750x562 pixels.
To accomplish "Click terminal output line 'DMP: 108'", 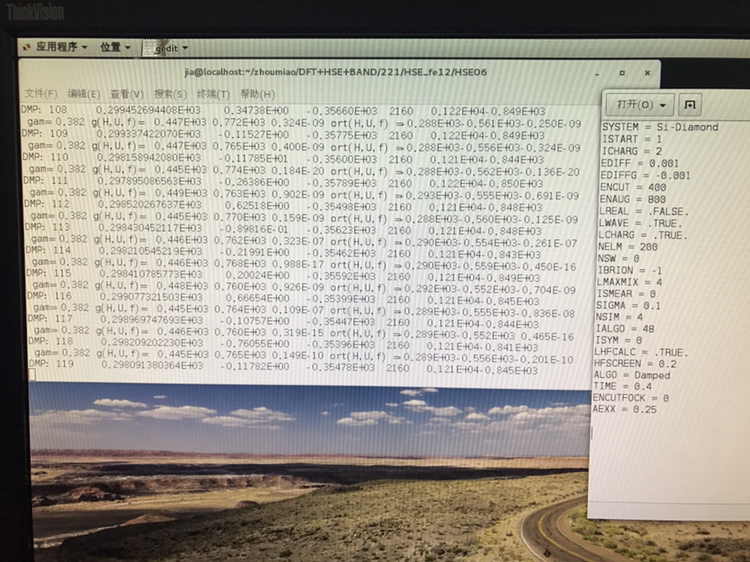I will [283, 111].
